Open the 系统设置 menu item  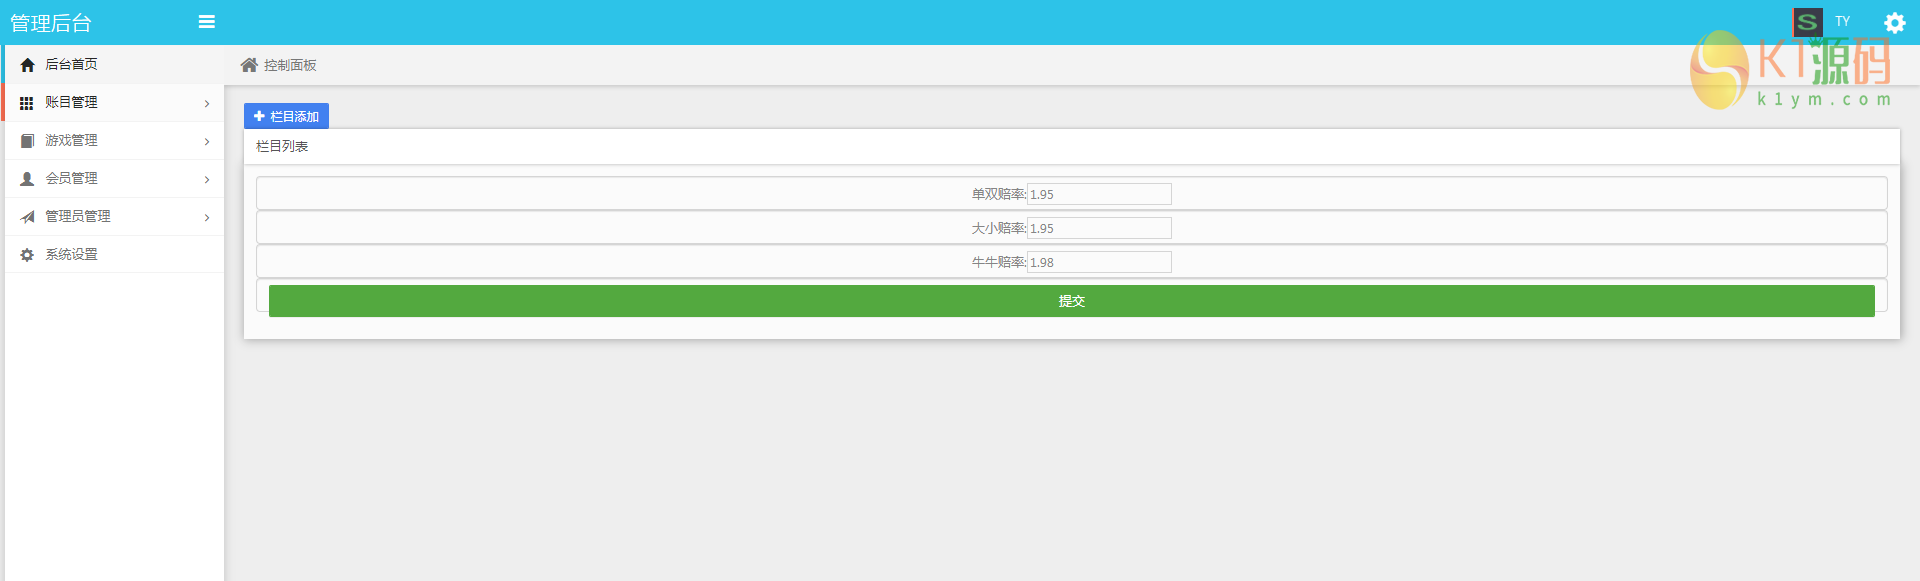(x=114, y=255)
